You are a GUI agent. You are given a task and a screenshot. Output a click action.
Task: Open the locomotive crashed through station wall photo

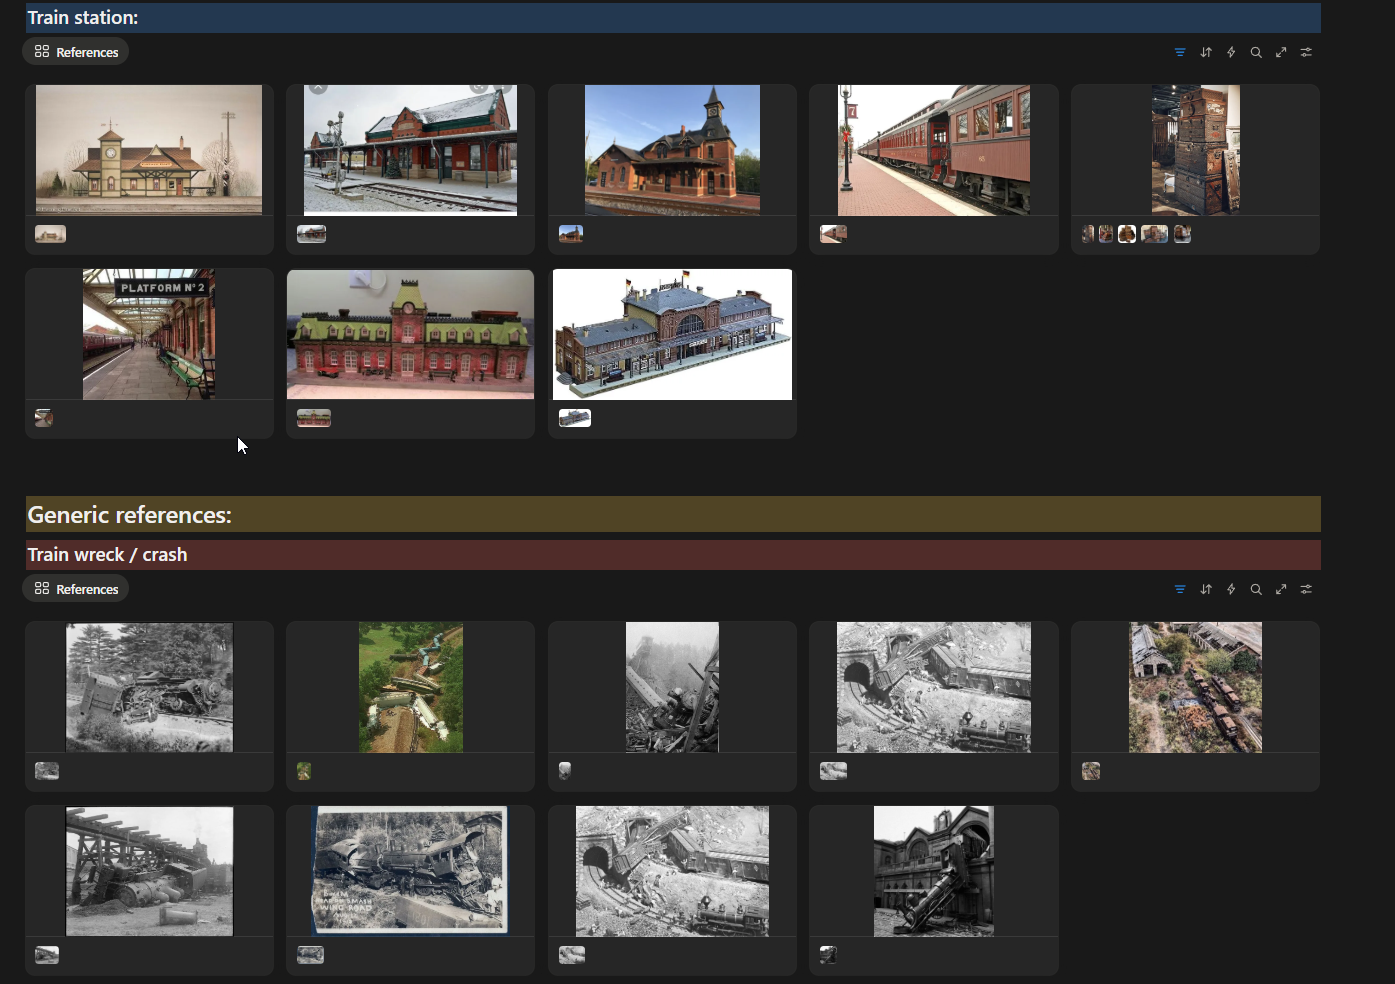tap(933, 871)
